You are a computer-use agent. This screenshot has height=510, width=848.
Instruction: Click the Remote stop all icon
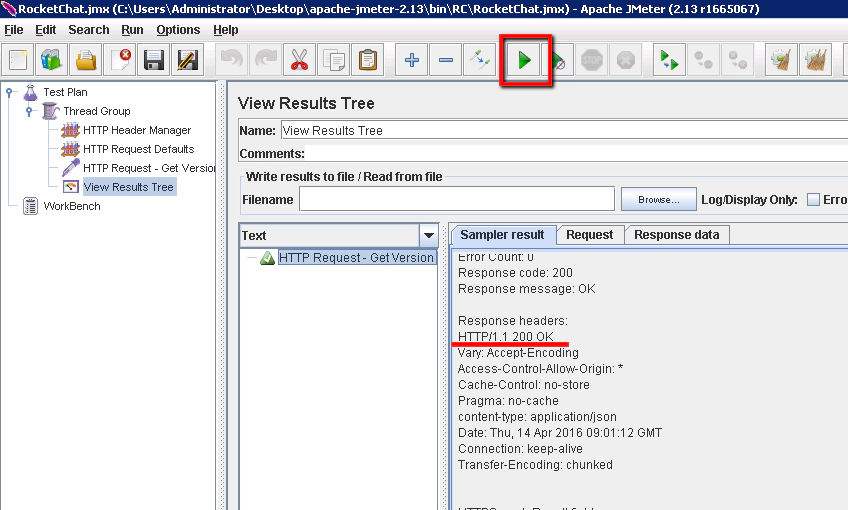click(704, 59)
